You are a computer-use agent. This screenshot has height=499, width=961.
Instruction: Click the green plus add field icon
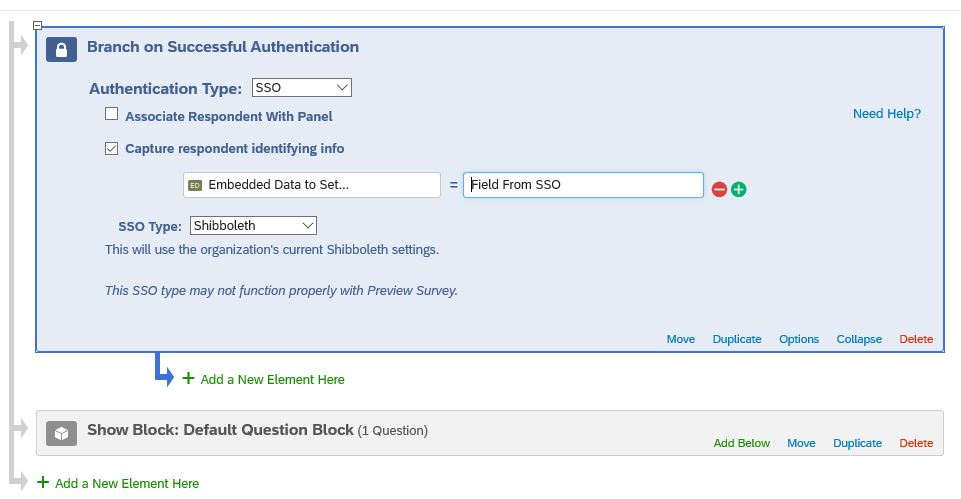pos(739,189)
